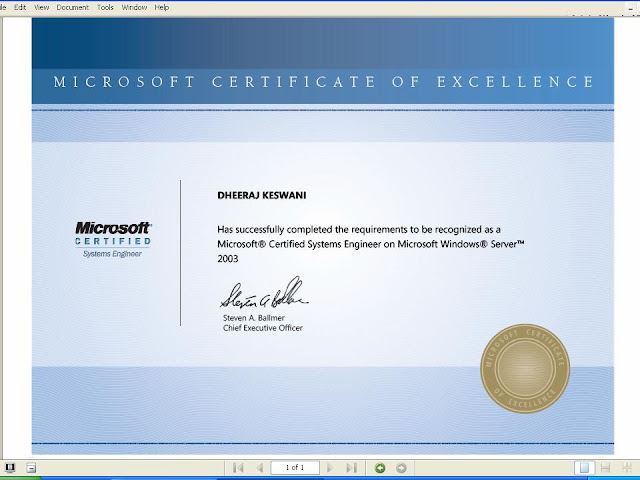Open the Window menu
The image size is (640, 480).
tap(134, 7)
